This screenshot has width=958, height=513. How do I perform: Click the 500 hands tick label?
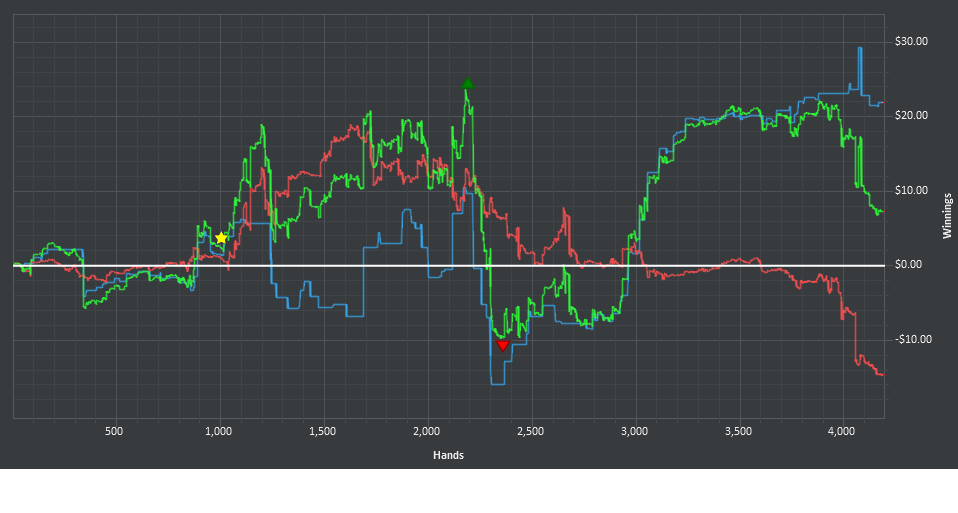coord(114,431)
